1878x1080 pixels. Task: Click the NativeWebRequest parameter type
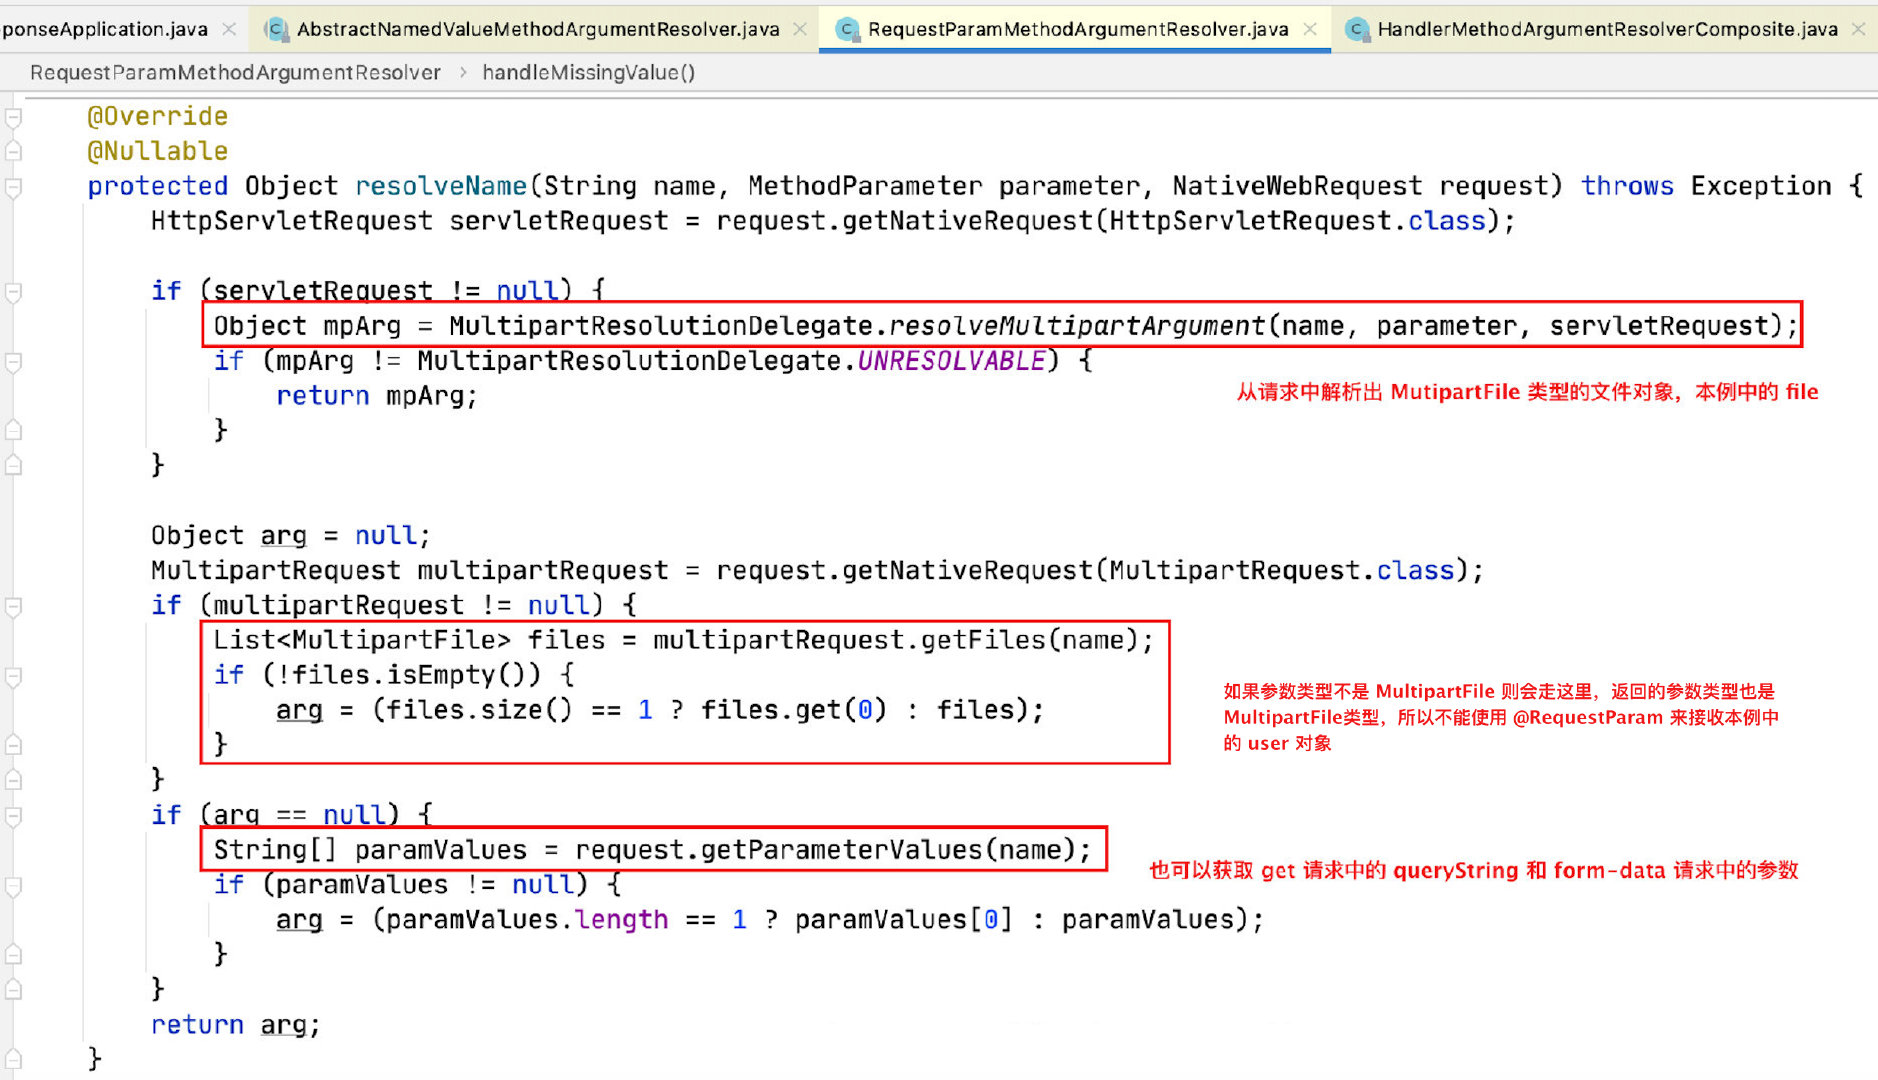[1297, 186]
